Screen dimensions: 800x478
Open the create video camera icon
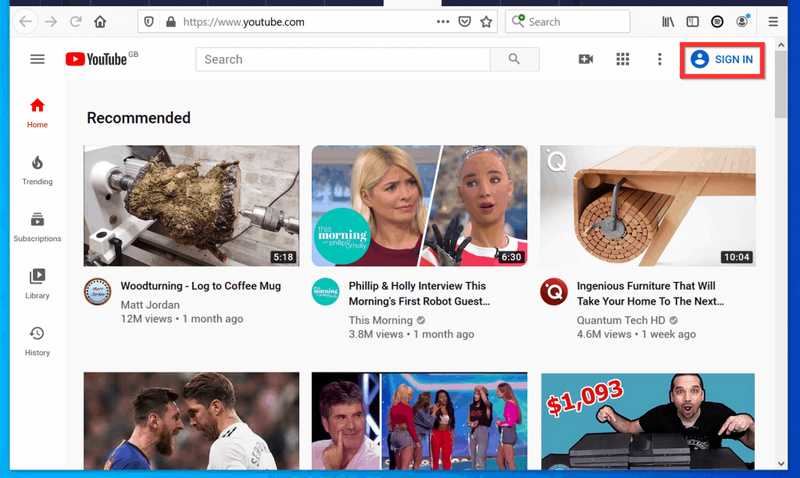[x=586, y=59]
